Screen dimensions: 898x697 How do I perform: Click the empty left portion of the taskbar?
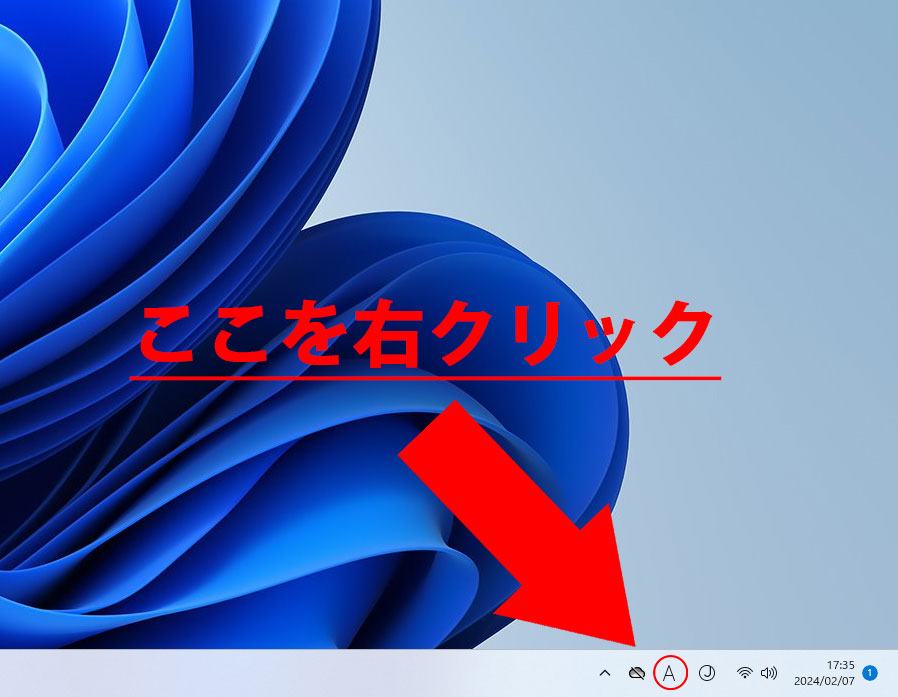point(200,673)
